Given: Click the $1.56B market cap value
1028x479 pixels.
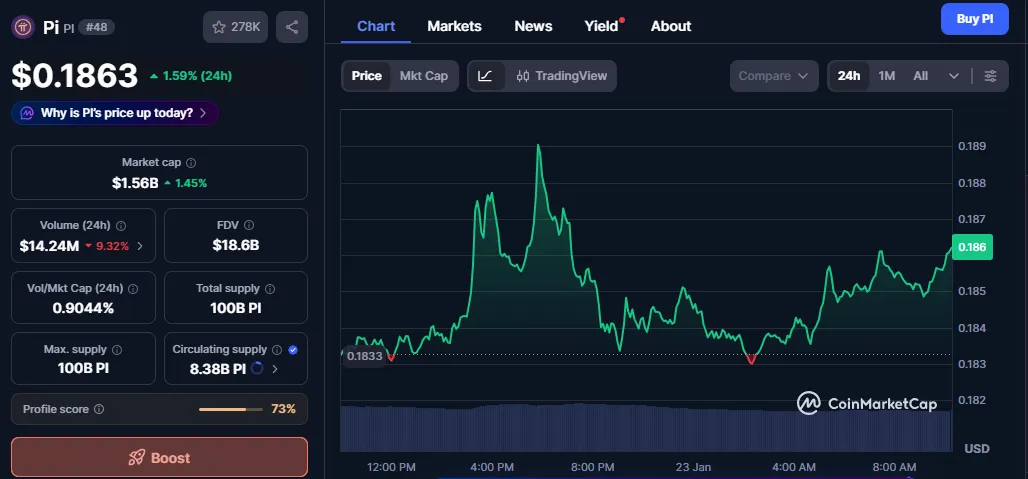Looking at the screenshot, I should (x=135, y=183).
